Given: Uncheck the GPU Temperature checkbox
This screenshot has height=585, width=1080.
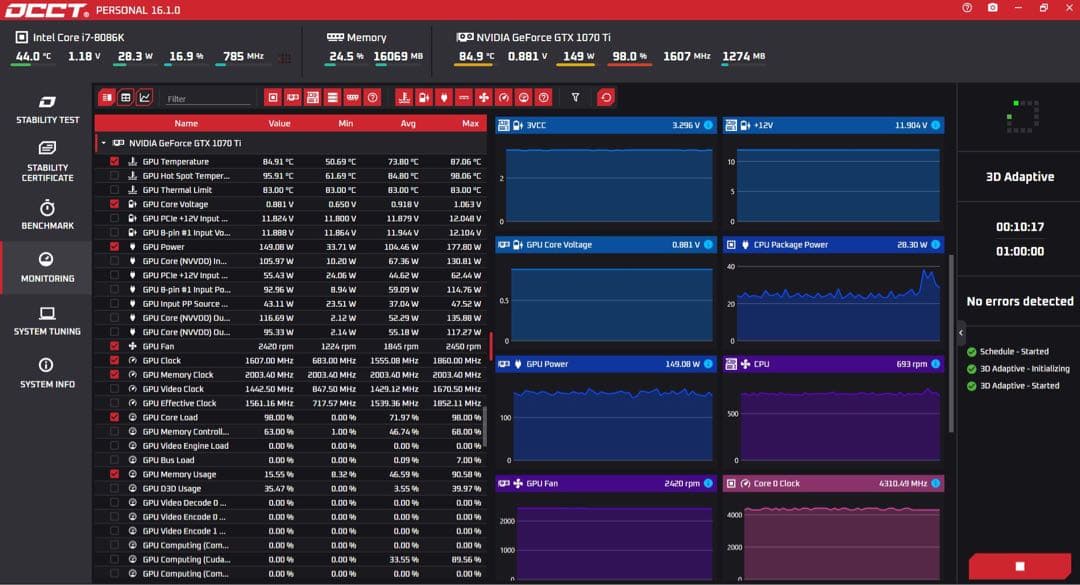Looking at the screenshot, I should (114, 161).
